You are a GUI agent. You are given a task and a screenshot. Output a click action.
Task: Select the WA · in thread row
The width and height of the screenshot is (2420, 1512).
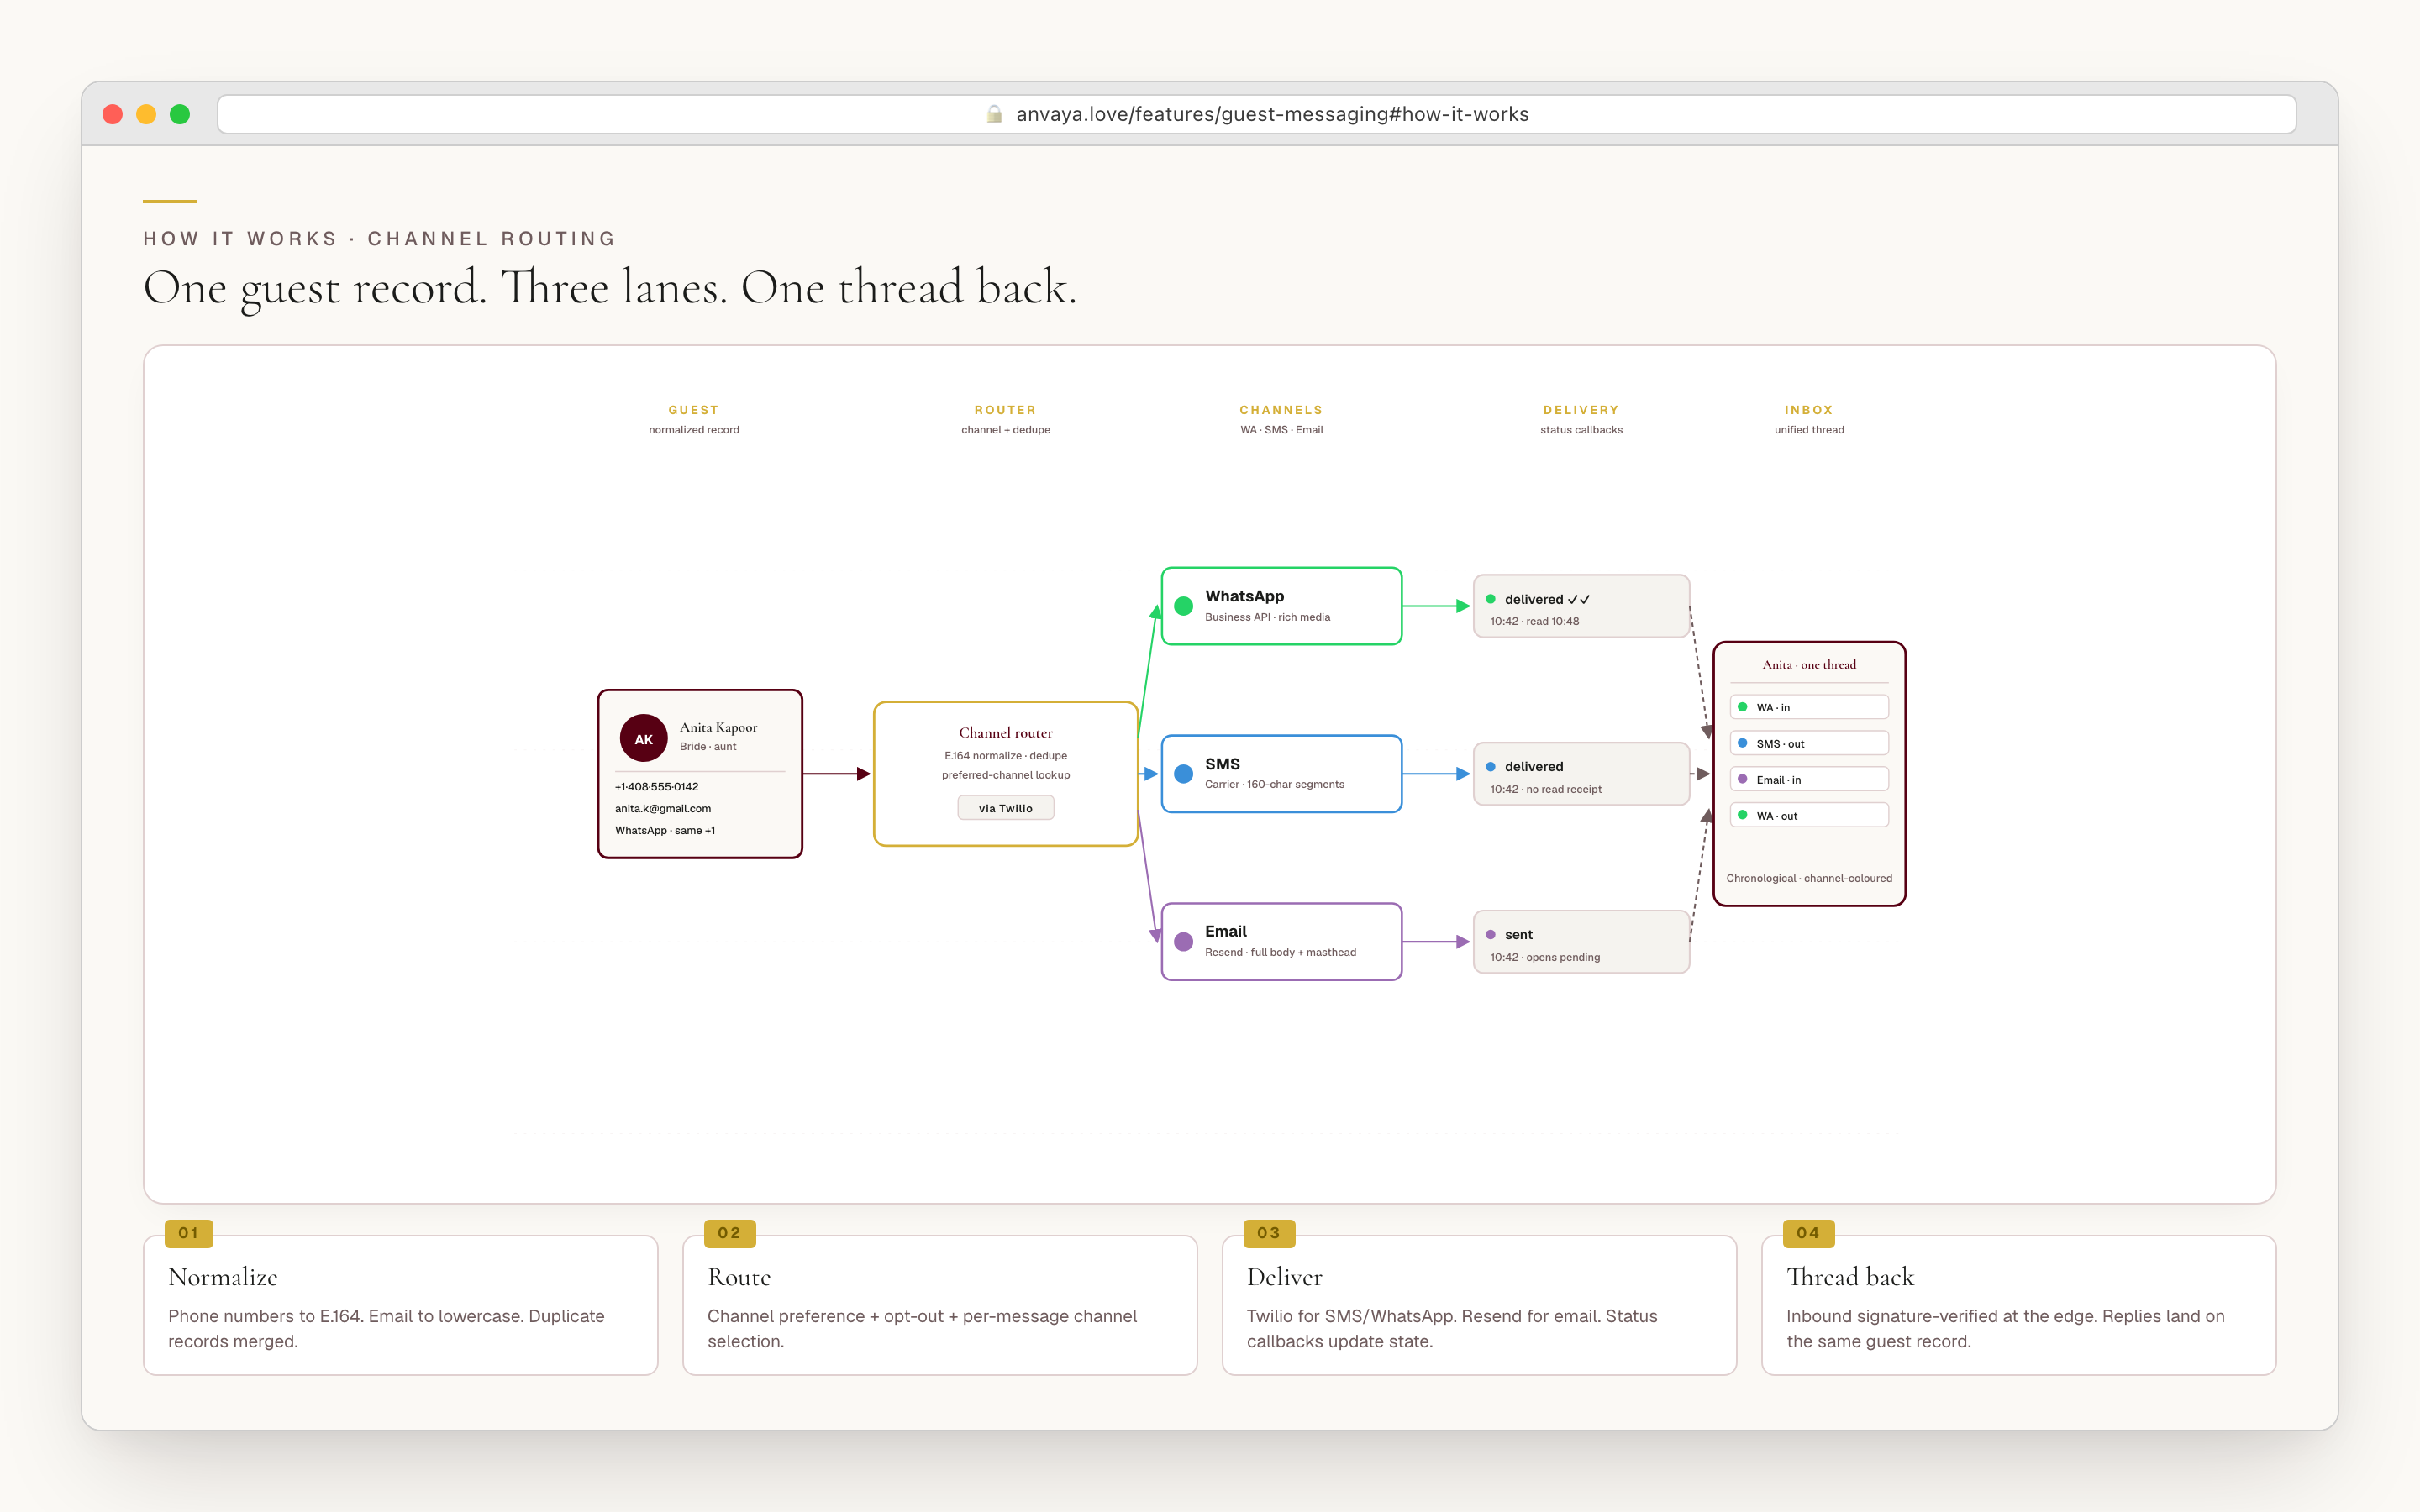(1809, 707)
